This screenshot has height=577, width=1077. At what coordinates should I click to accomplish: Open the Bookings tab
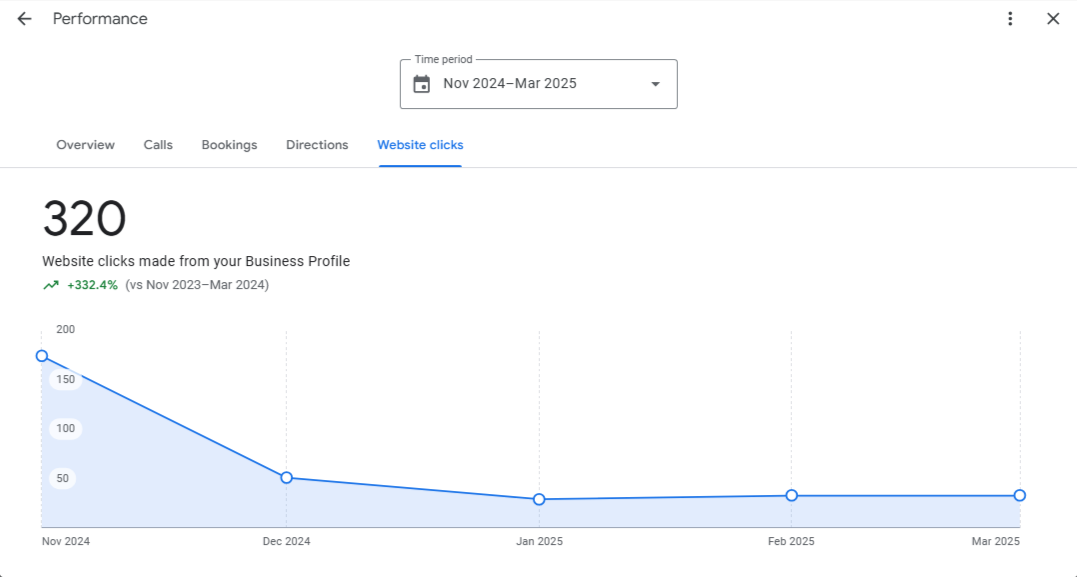229,145
